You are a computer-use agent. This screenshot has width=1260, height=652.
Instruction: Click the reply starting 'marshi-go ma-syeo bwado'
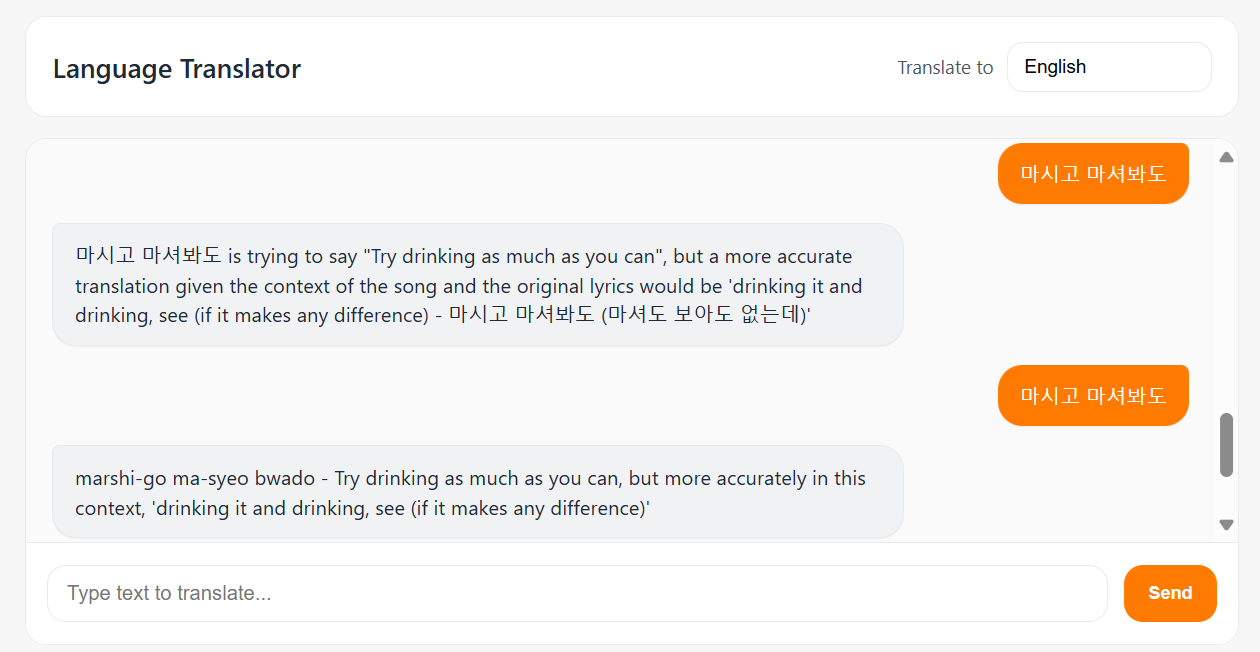(x=477, y=492)
